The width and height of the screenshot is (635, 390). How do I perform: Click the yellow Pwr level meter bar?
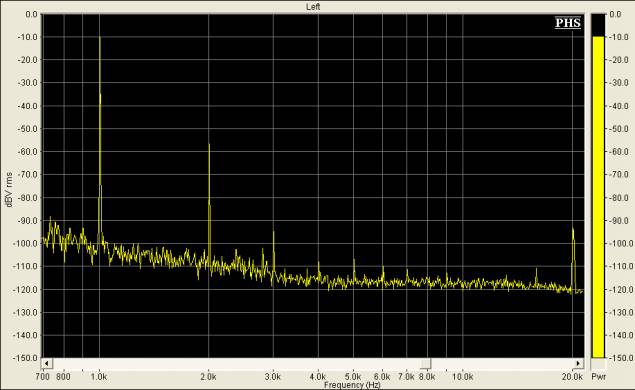click(598, 197)
